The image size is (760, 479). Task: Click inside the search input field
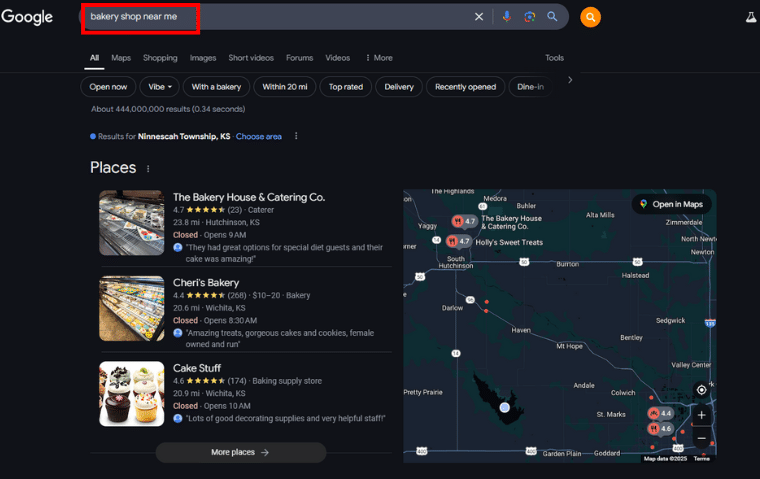(276, 16)
